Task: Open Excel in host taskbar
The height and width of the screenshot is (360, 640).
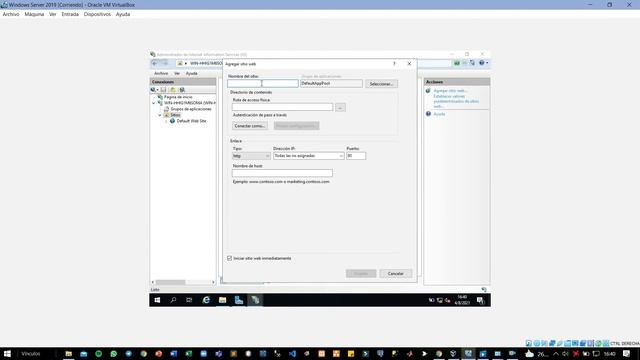Action: tap(189, 354)
